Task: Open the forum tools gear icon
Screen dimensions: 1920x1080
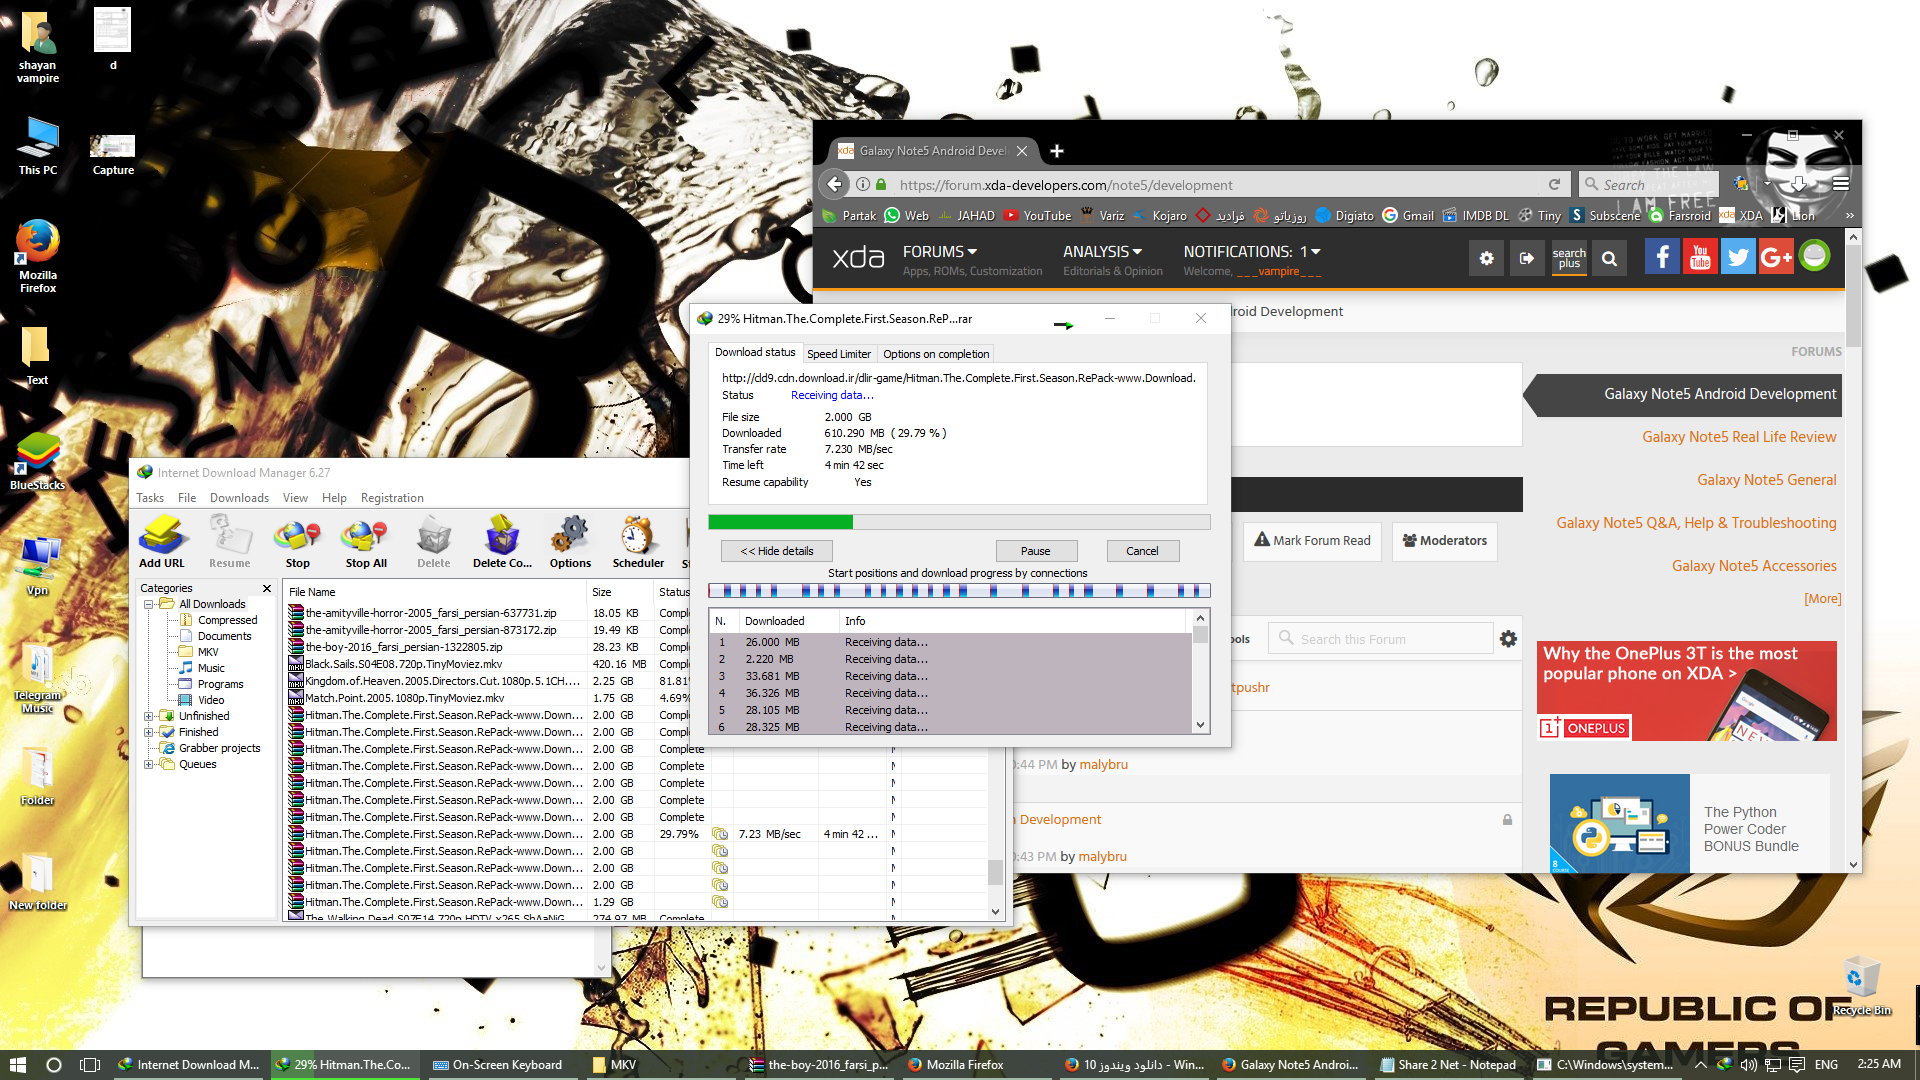Action: pyautogui.click(x=1508, y=639)
